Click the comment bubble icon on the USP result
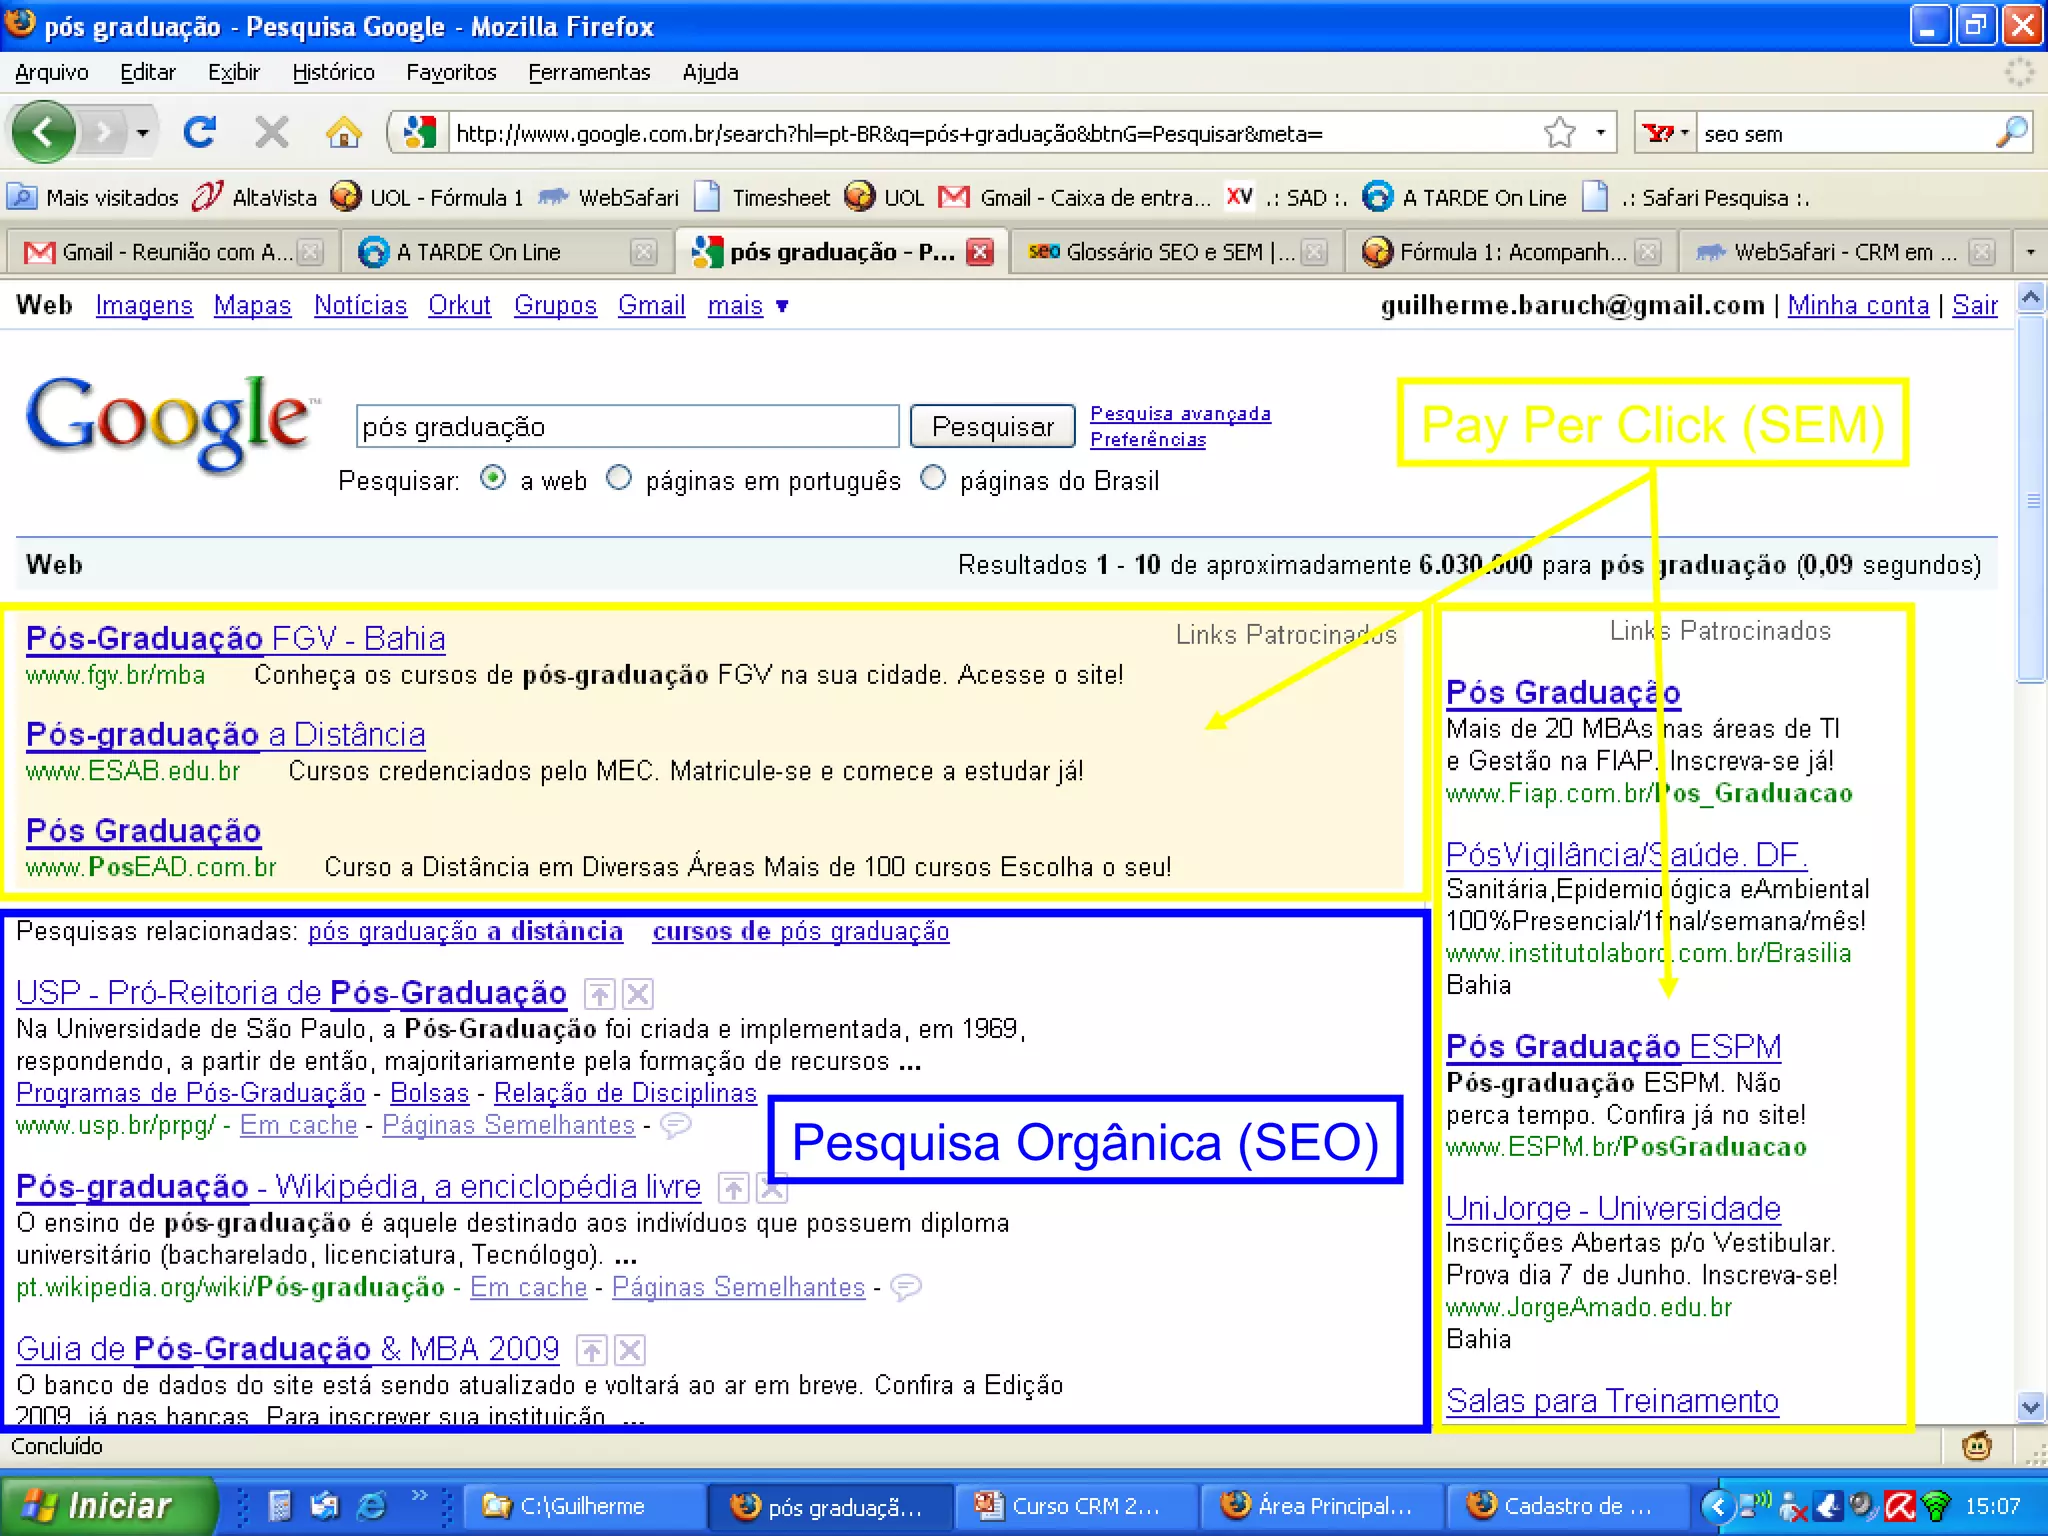Screen dimensions: 2048x1536 tap(676, 1125)
